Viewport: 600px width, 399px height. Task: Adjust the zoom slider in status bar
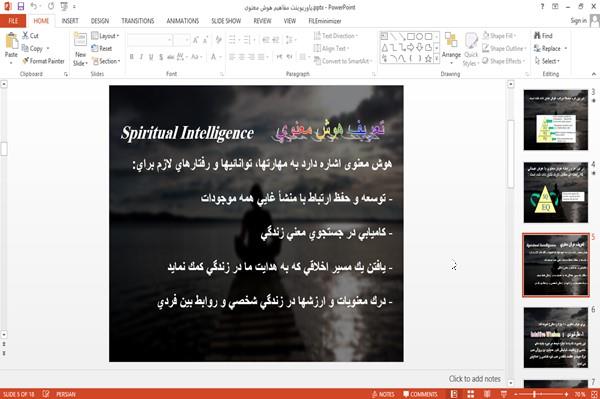pos(534,394)
